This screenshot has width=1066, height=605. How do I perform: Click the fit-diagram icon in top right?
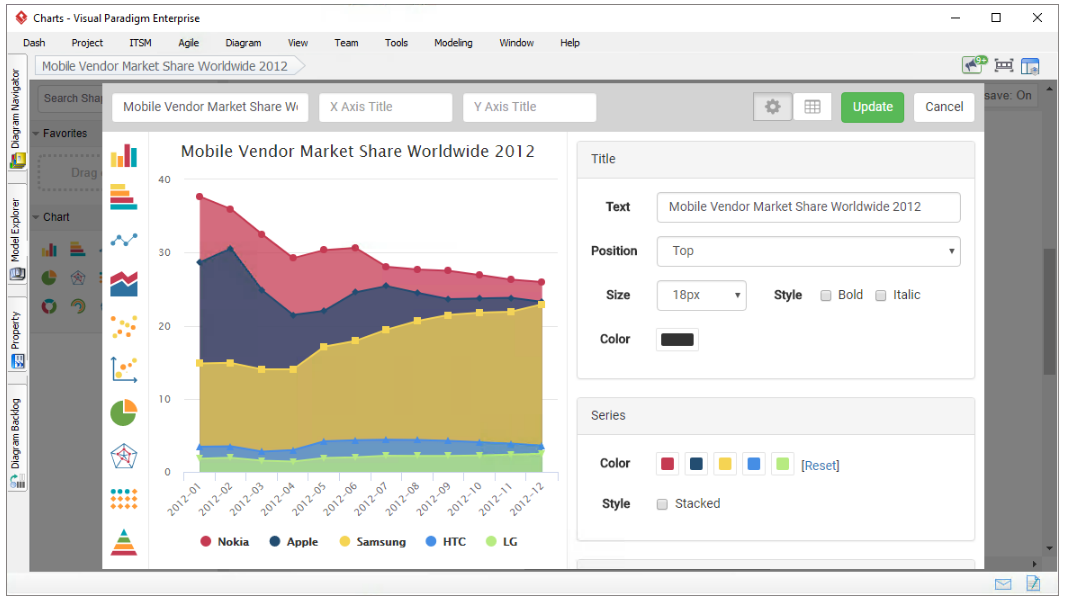(x=1004, y=65)
